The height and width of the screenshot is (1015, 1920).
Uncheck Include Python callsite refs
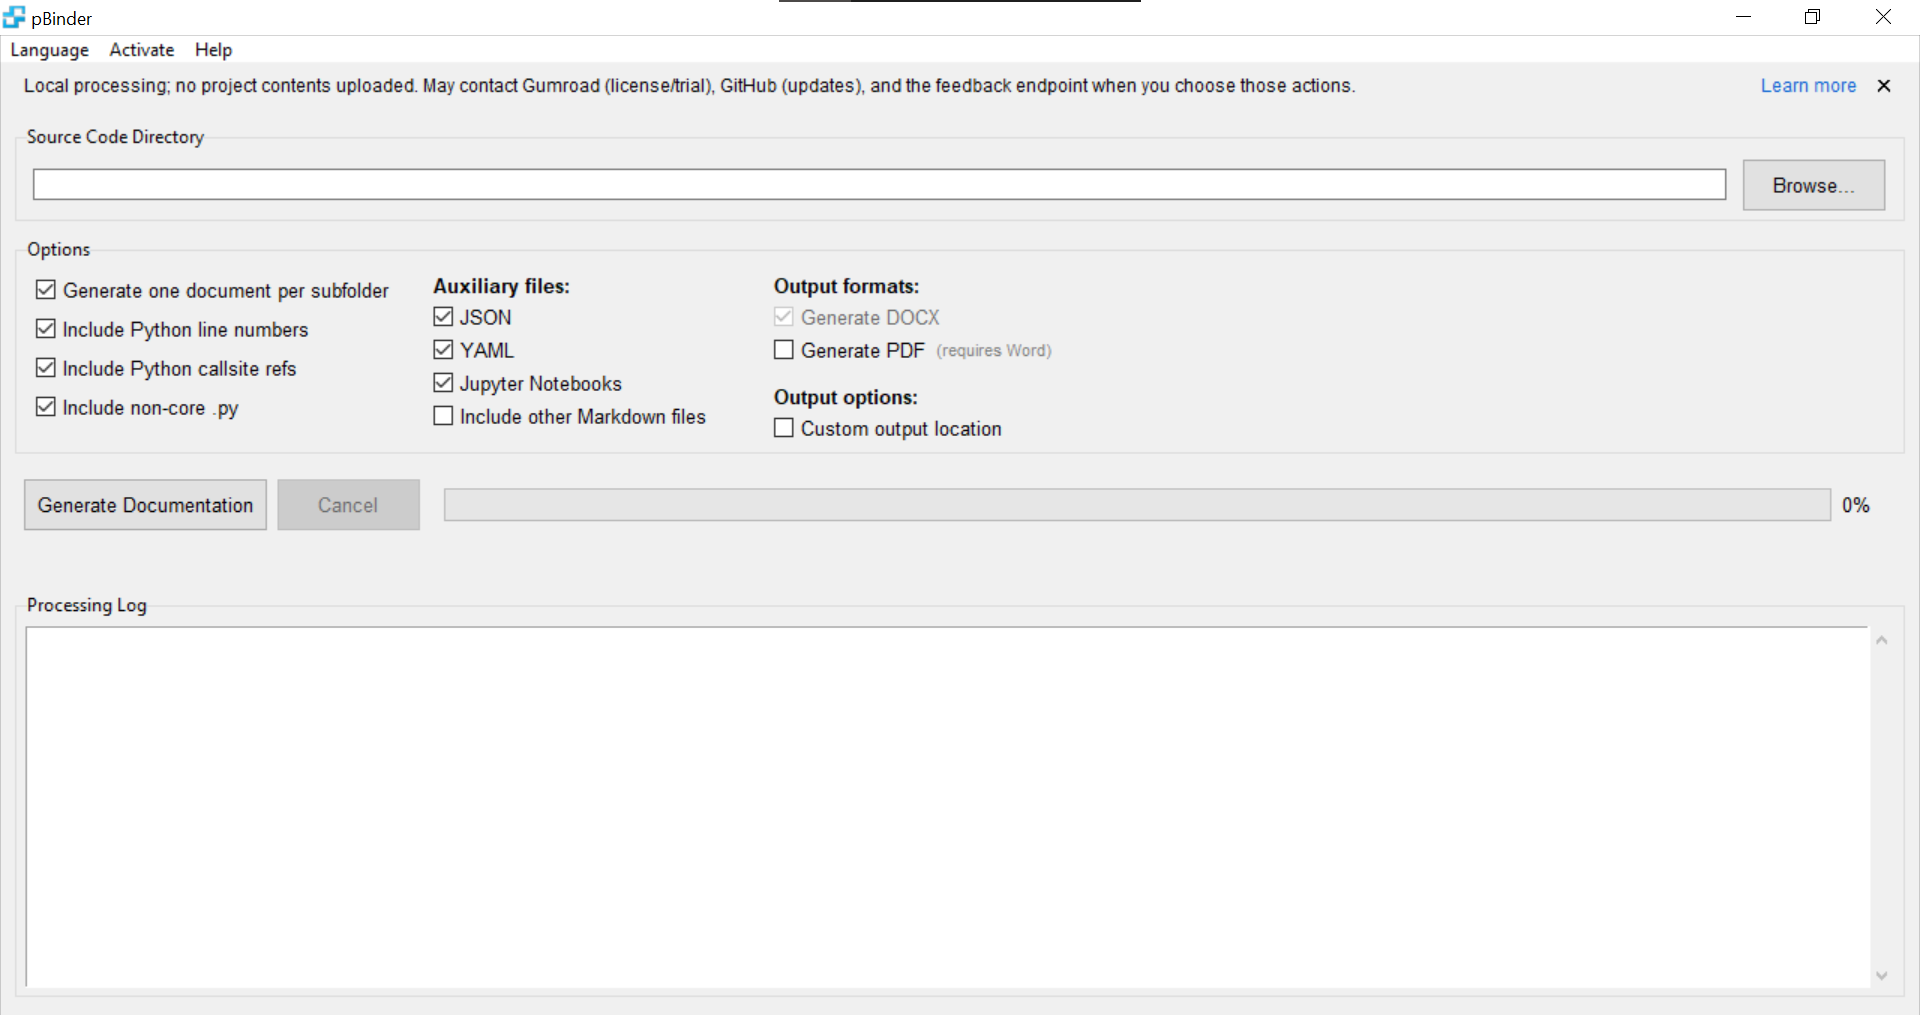click(46, 367)
